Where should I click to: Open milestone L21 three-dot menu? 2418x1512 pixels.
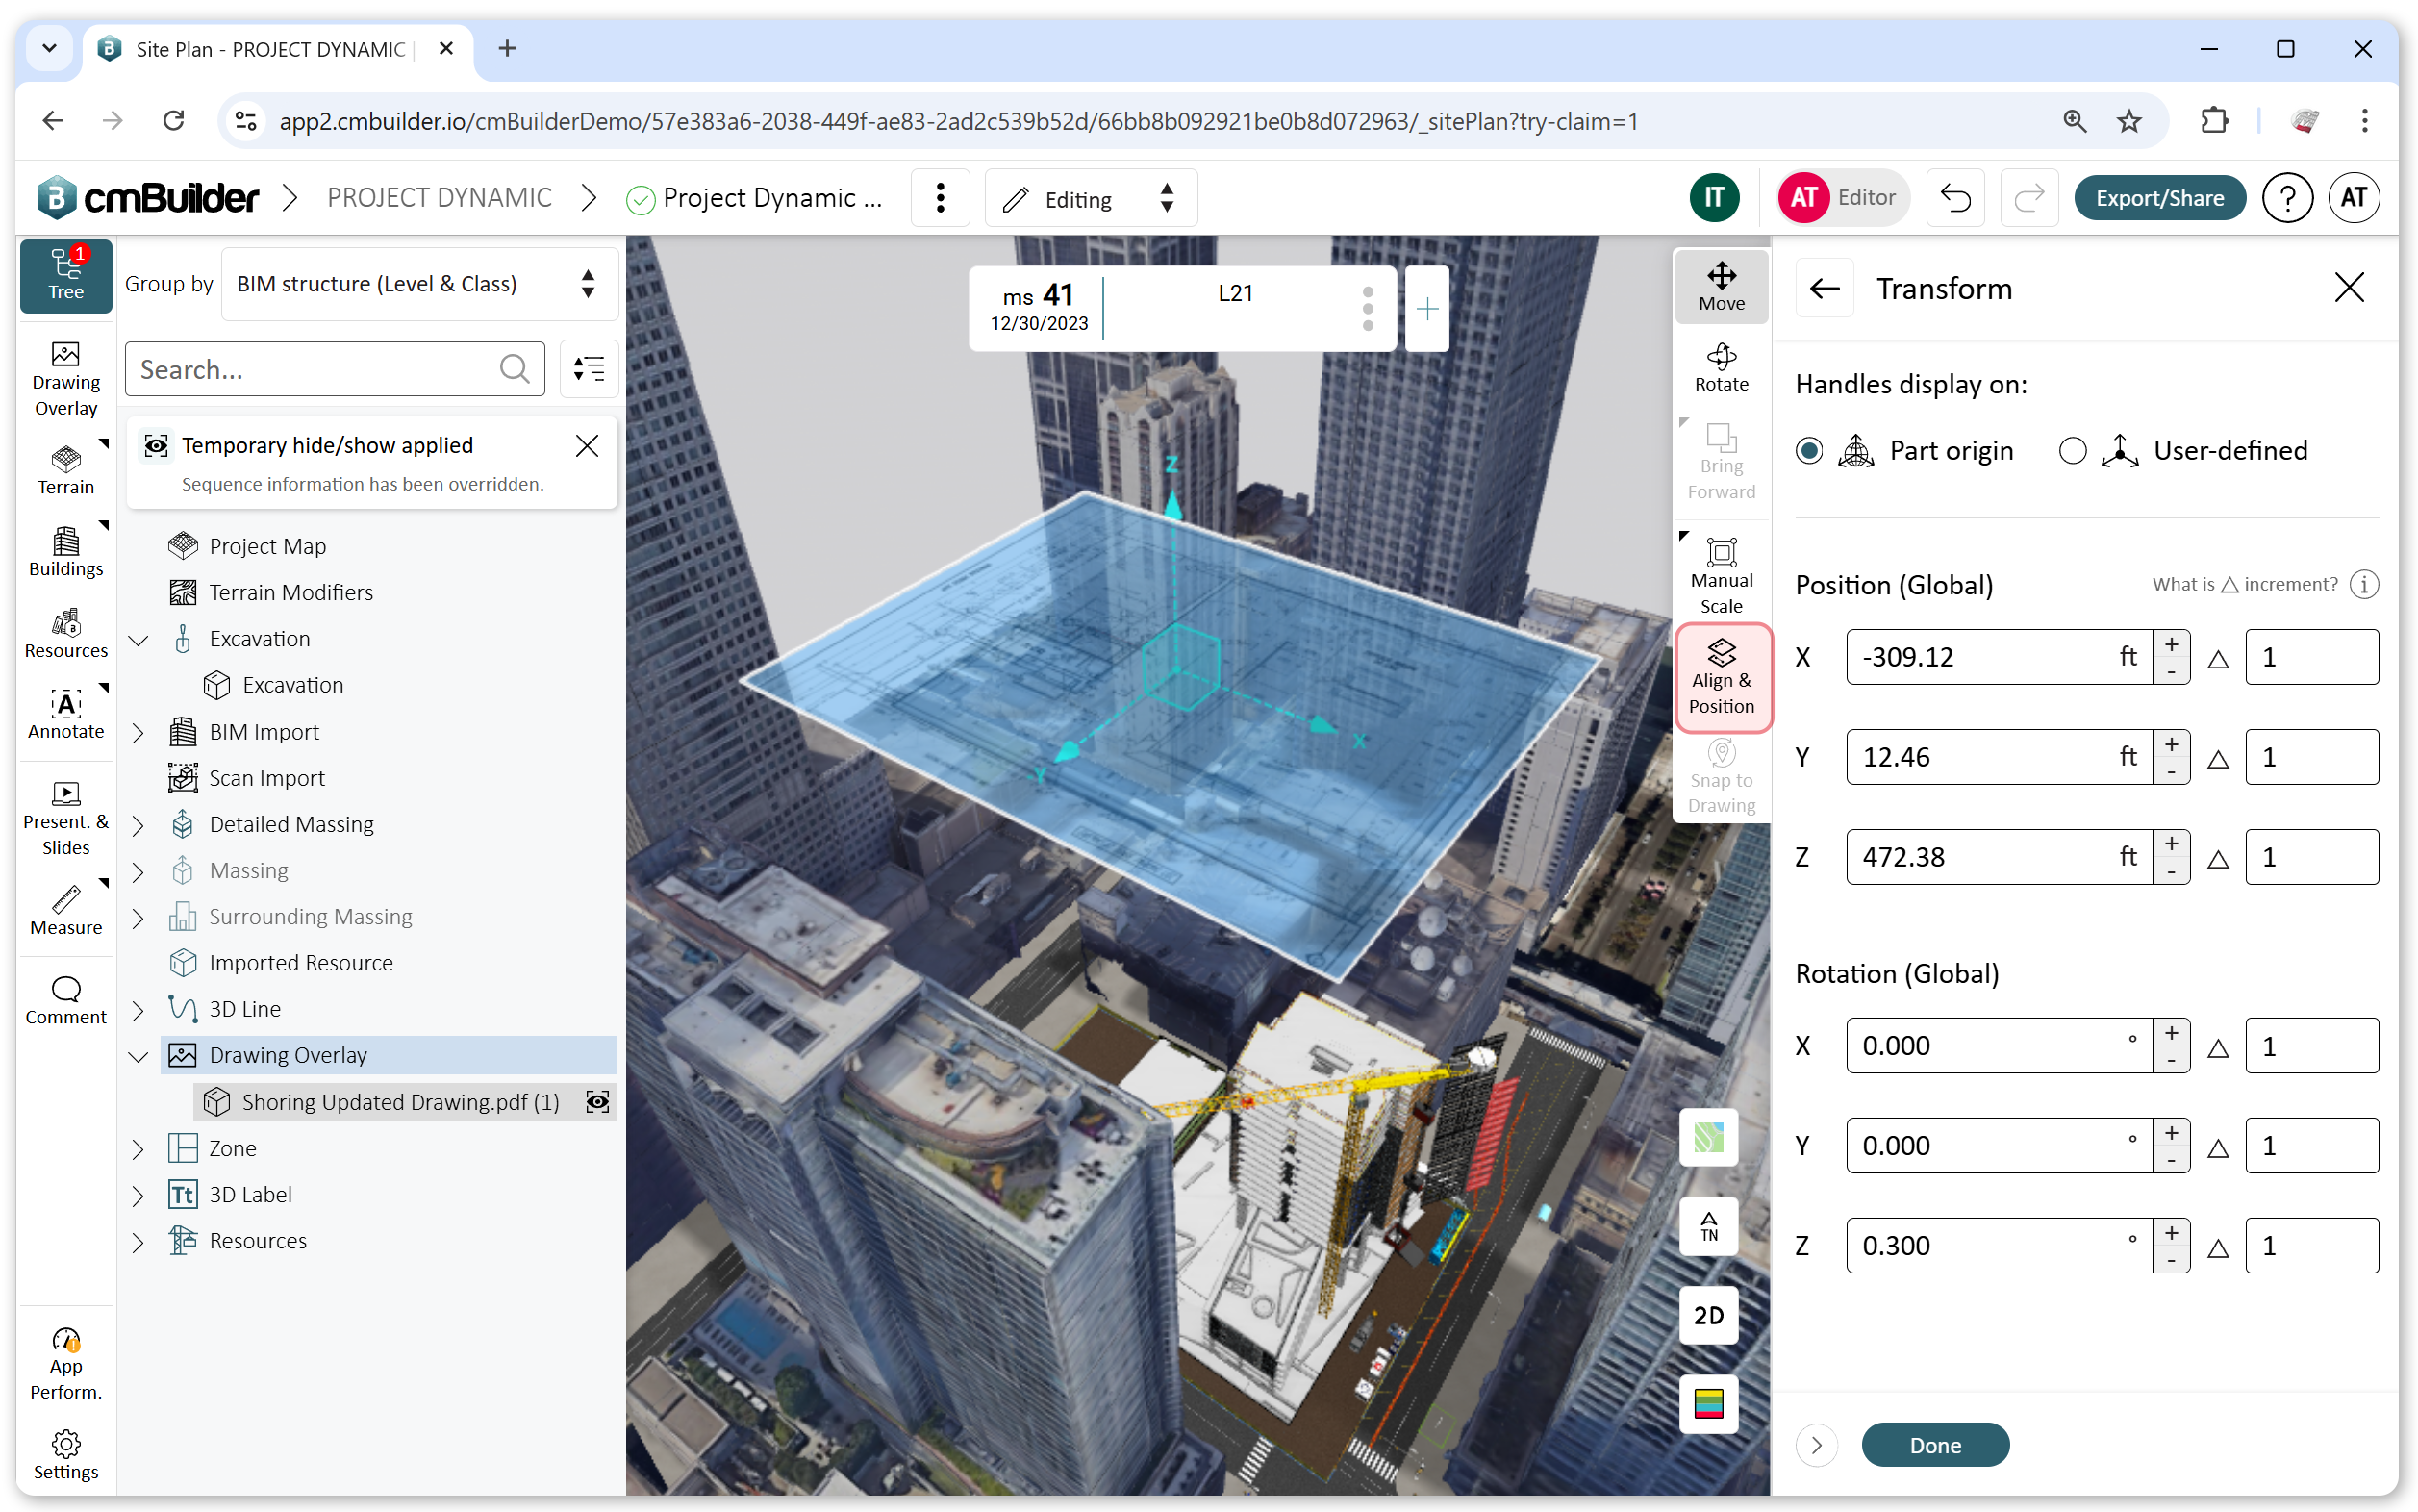[x=1367, y=308]
